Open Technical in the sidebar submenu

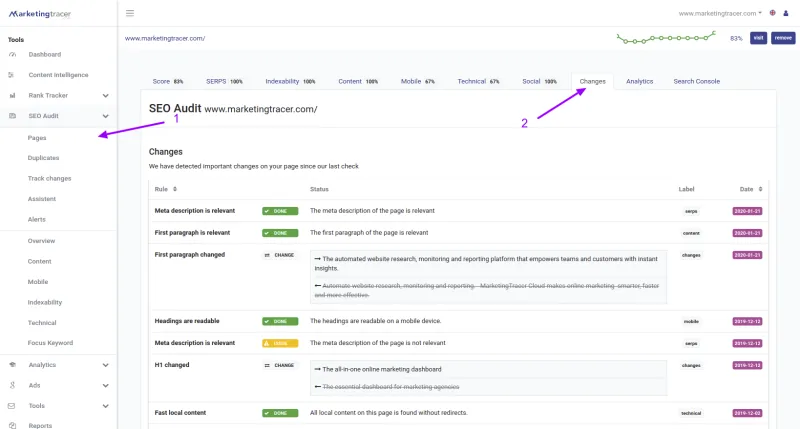[42, 322]
